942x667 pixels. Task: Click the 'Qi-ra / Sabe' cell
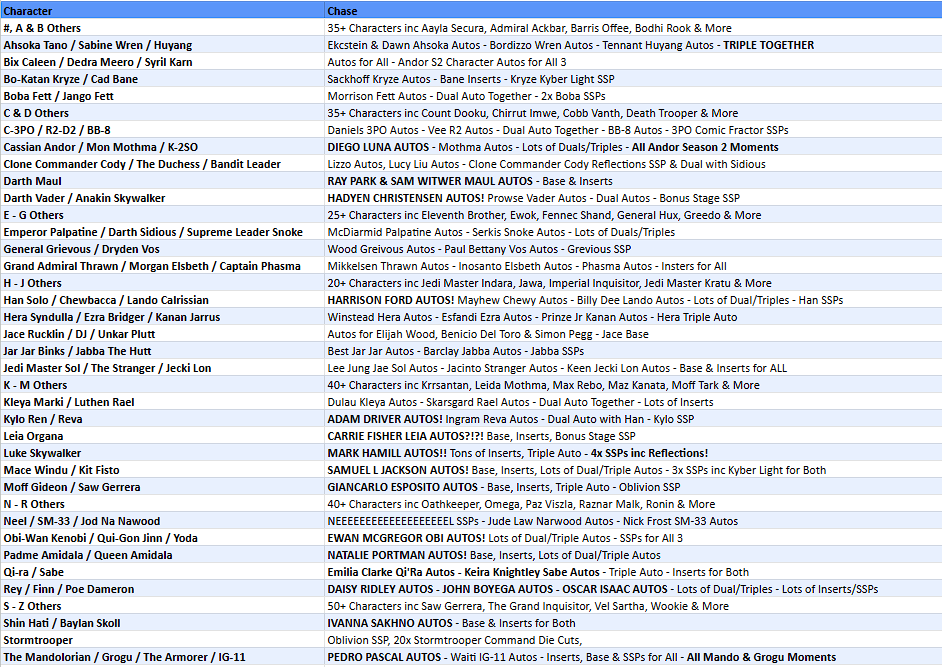162,573
